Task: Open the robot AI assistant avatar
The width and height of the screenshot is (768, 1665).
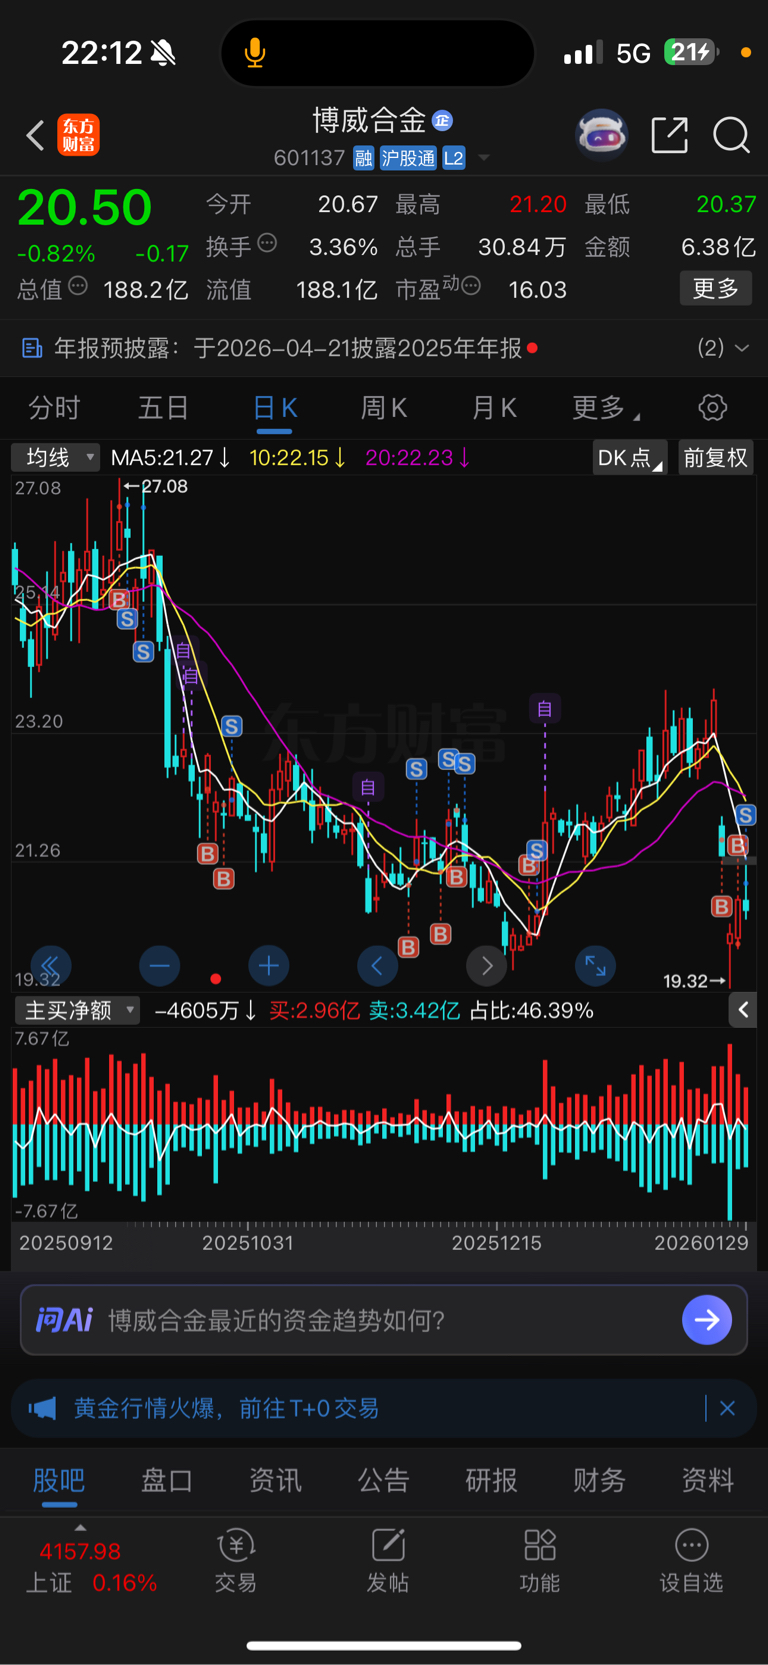Action: click(602, 135)
